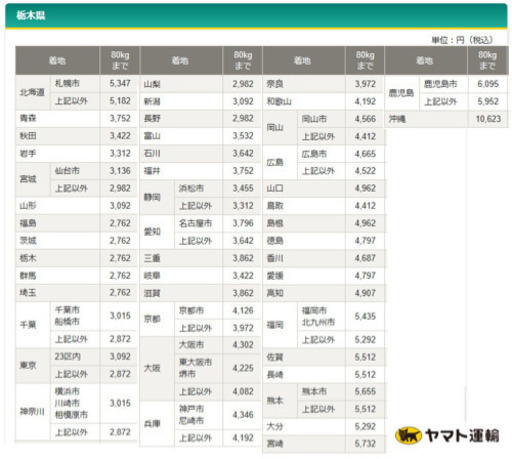Click the last 80kgまで column header
The width and height of the screenshot is (512, 459).
pyautogui.click(x=487, y=60)
